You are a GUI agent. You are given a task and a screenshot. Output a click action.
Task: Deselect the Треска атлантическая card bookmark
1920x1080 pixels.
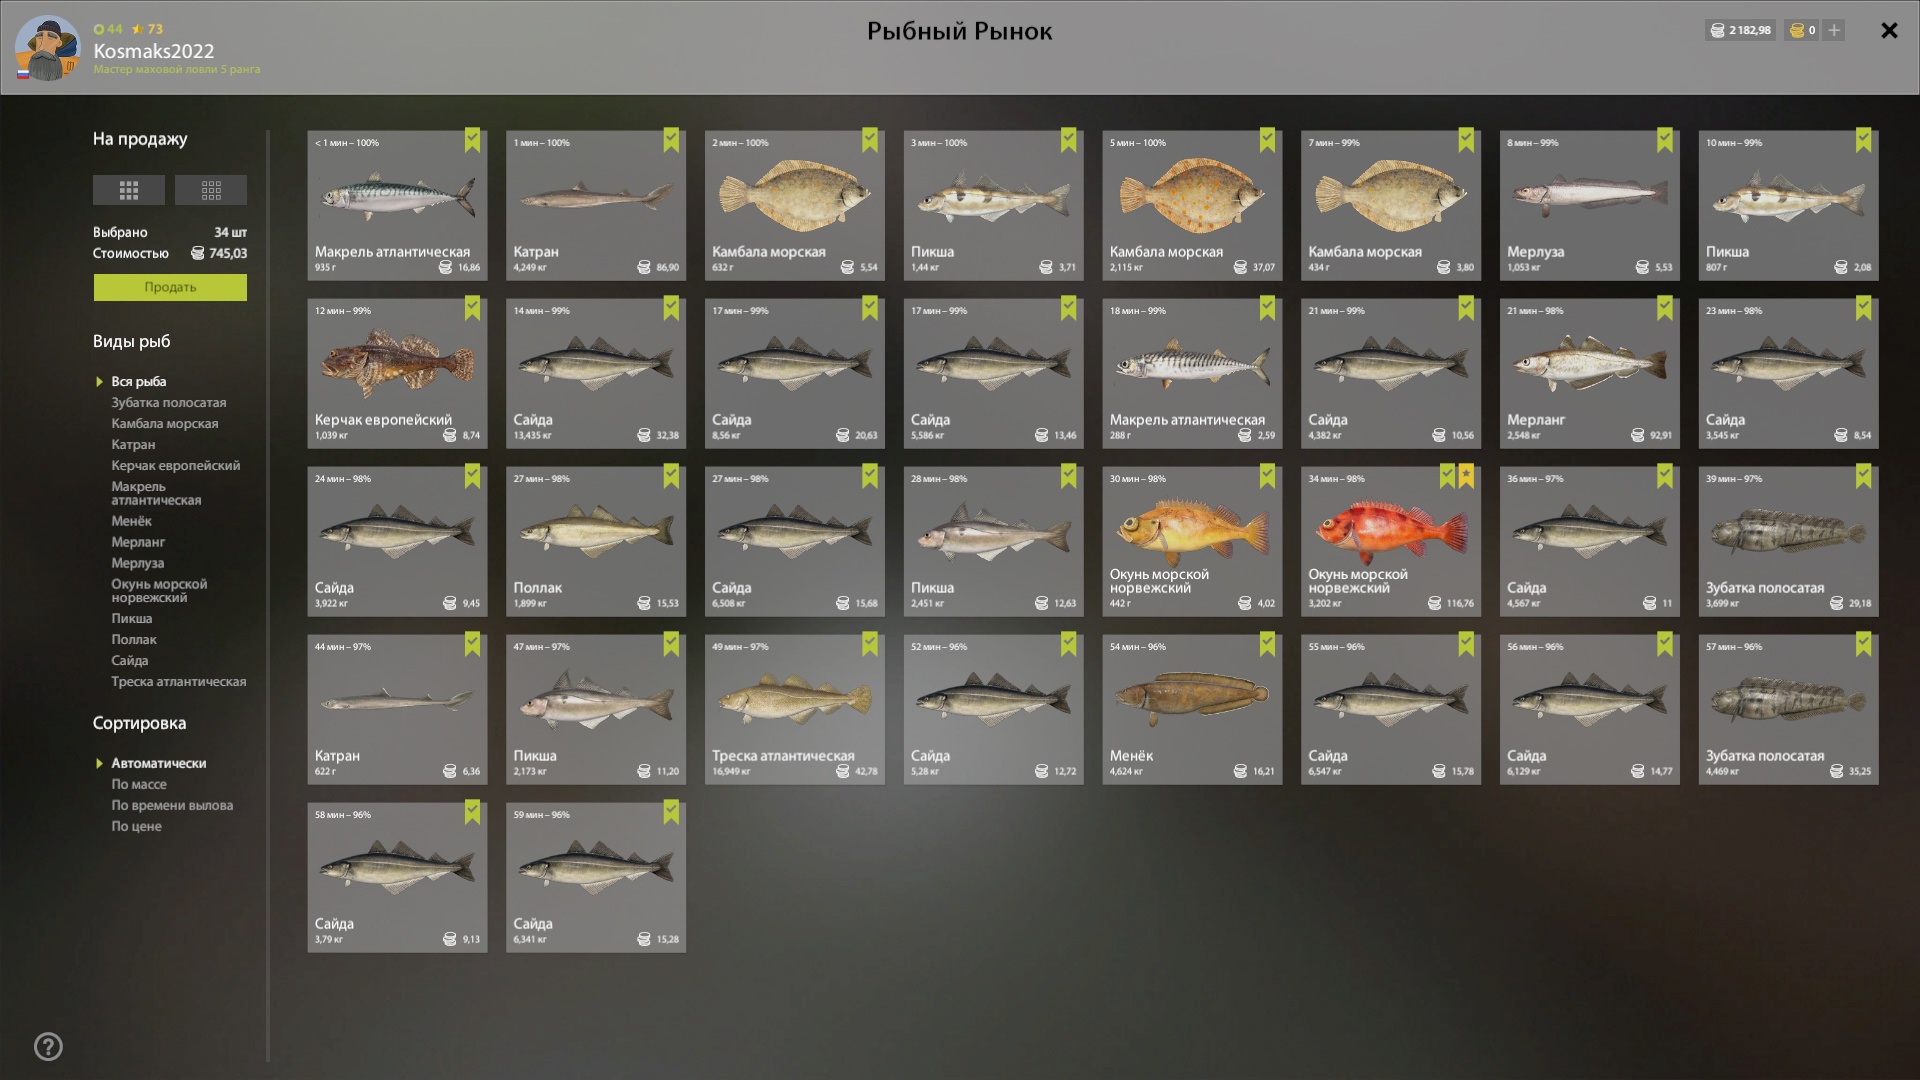tap(870, 644)
